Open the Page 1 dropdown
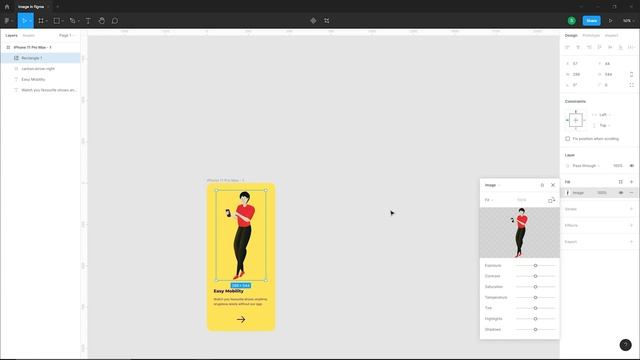Viewport: 640px width, 360px height. pos(67,36)
